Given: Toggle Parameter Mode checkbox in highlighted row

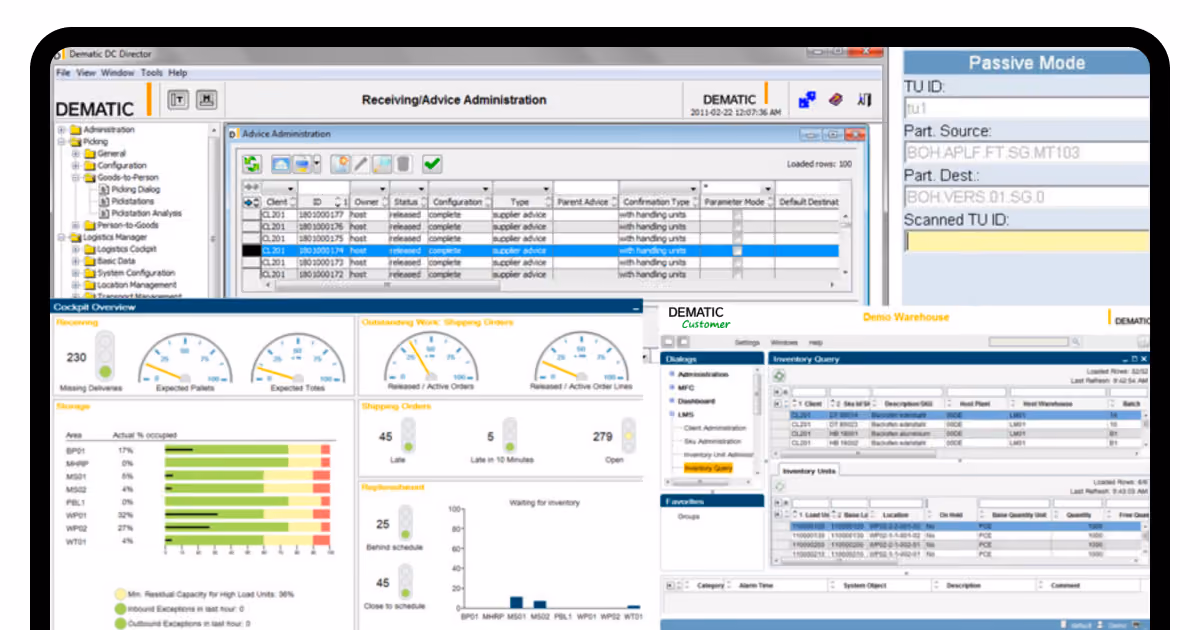Looking at the screenshot, I should coord(737,251).
